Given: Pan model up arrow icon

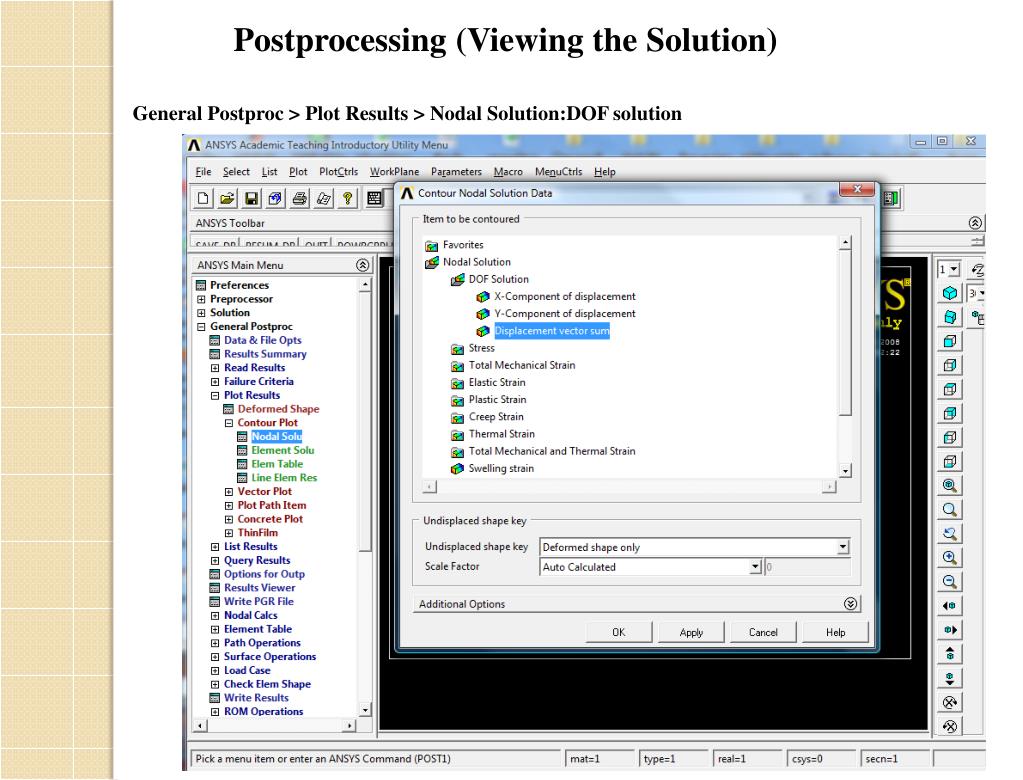Looking at the screenshot, I should coord(950,654).
